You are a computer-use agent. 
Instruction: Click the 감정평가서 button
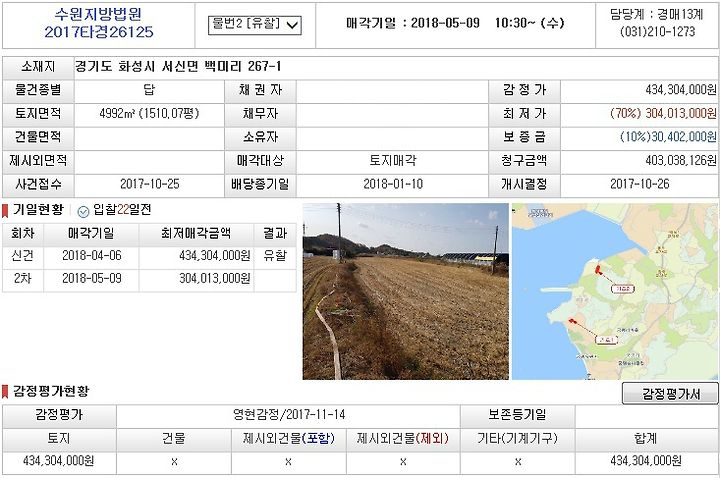(670, 394)
